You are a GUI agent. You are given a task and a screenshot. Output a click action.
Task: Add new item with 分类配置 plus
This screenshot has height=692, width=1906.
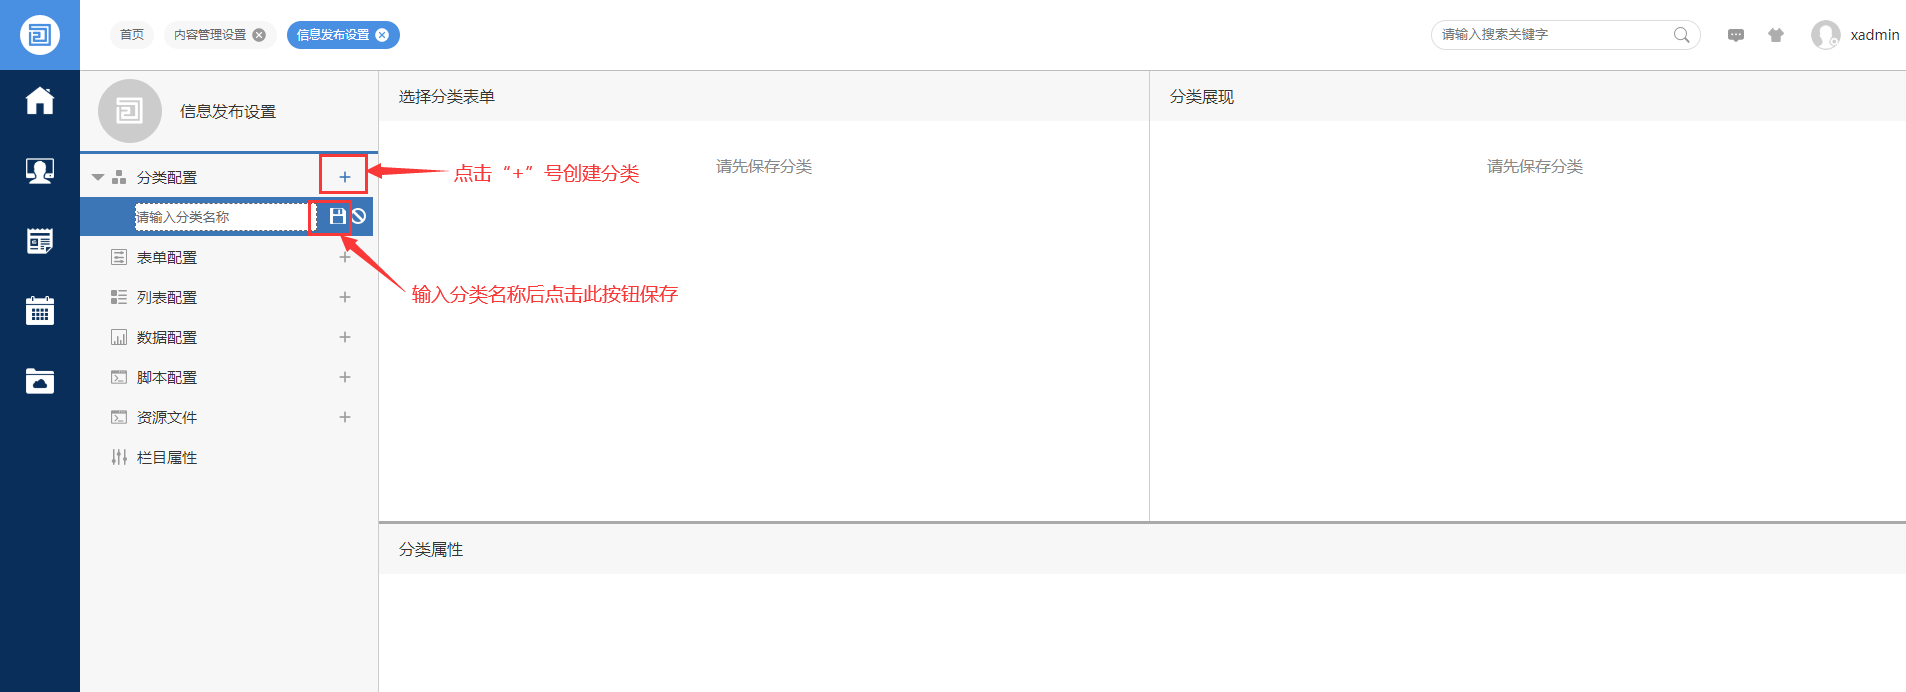(x=344, y=177)
